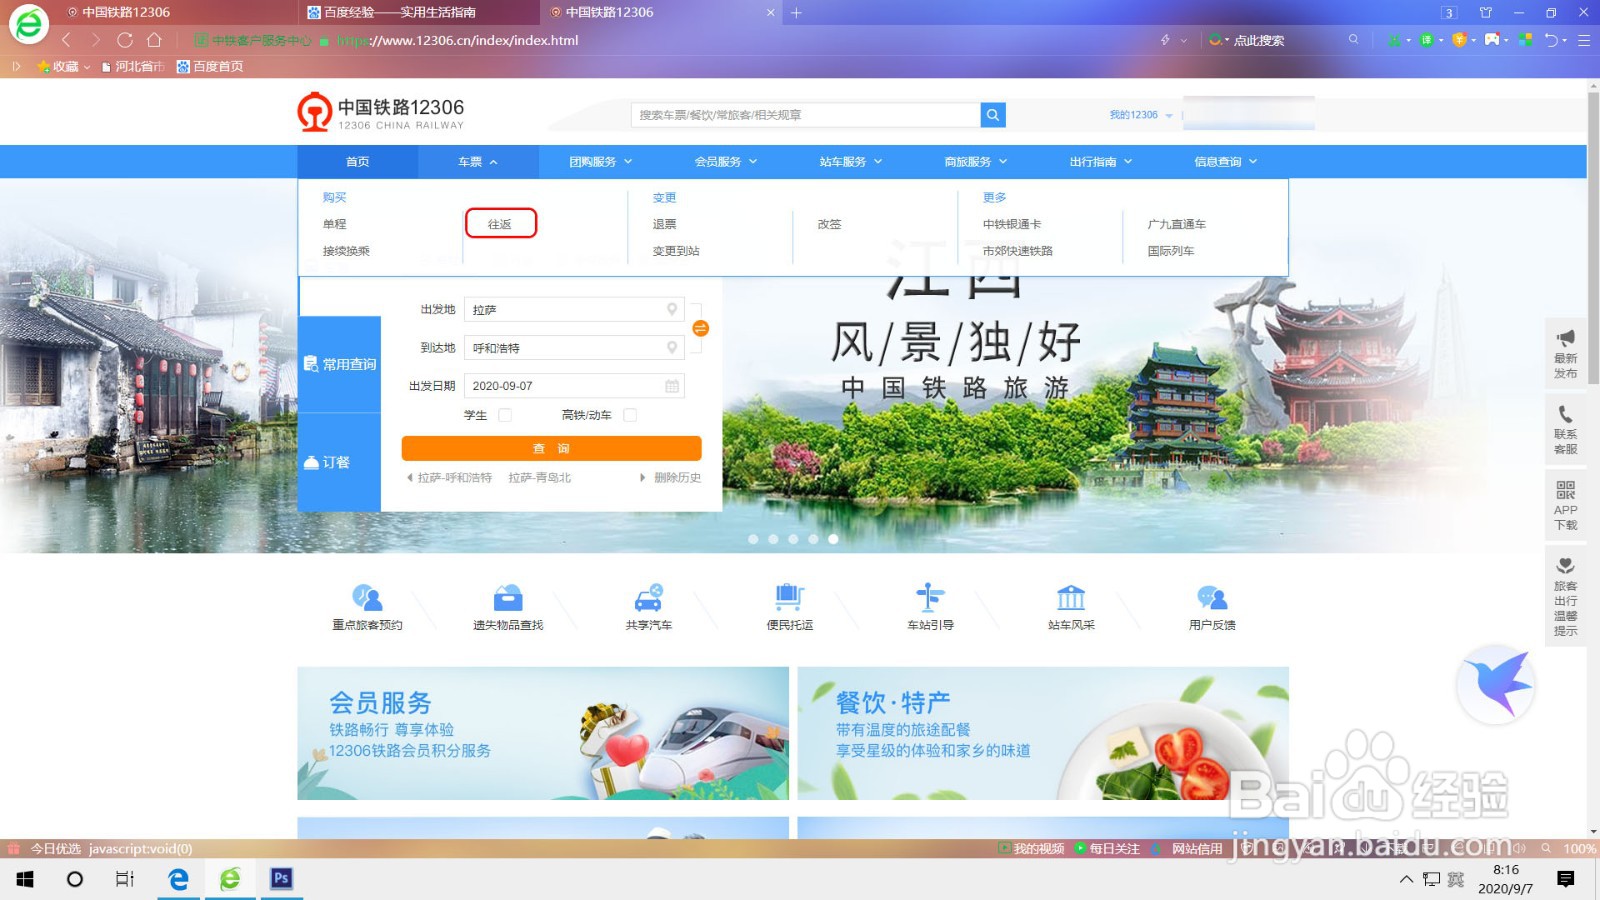Open 重点旅客预约 service icon

pyautogui.click(x=367, y=598)
